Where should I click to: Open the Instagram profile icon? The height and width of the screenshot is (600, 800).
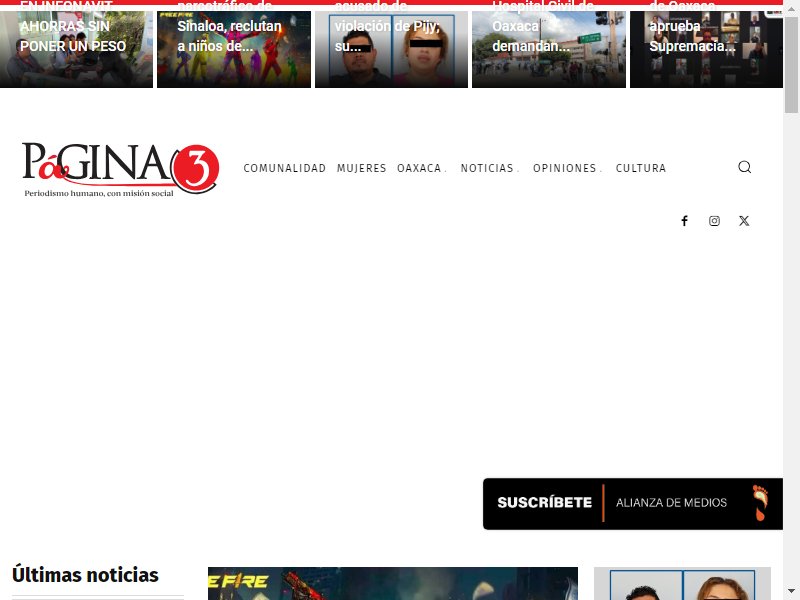point(714,220)
